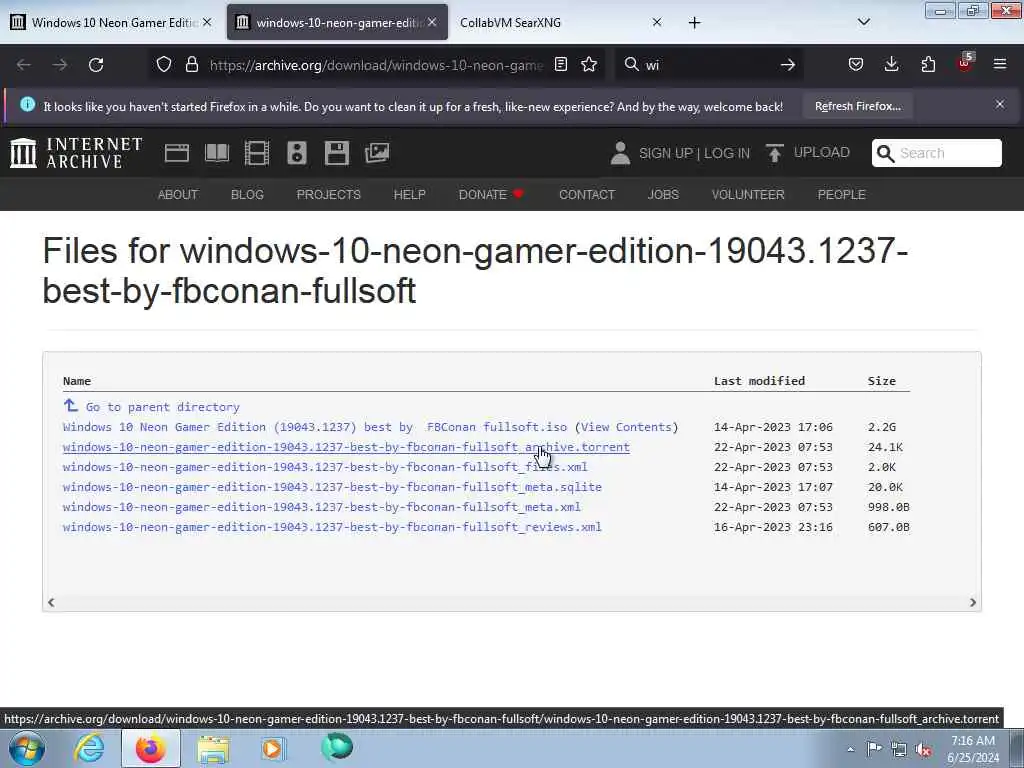This screenshot has width=1024, height=768.
Task: Click the Internet Archive search field
Action: click(936, 153)
